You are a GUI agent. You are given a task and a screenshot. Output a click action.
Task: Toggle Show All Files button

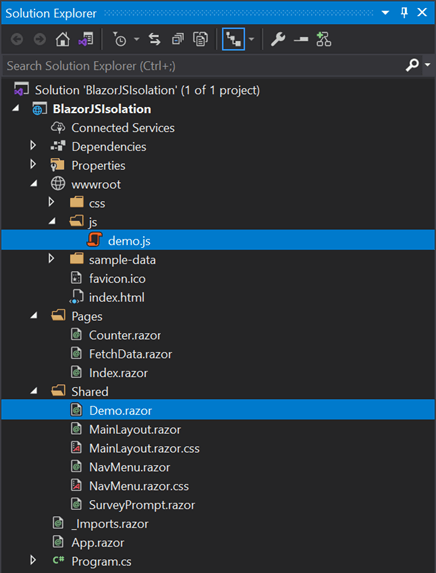[x=200, y=39]
